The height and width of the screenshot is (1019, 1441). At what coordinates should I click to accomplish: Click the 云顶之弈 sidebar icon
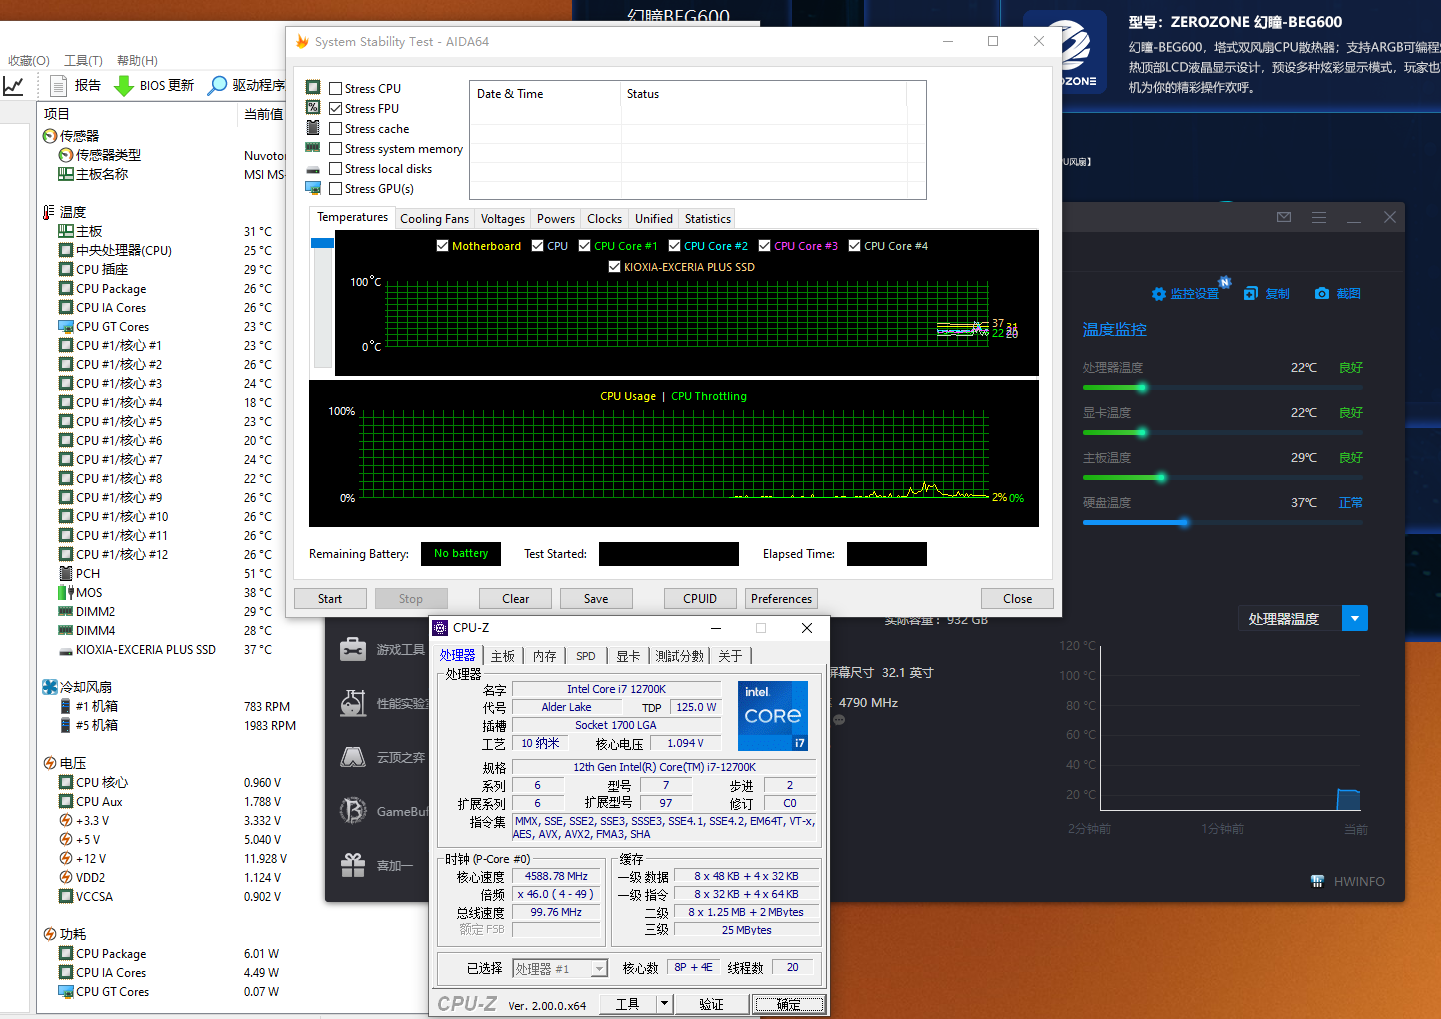coord(353,757)
